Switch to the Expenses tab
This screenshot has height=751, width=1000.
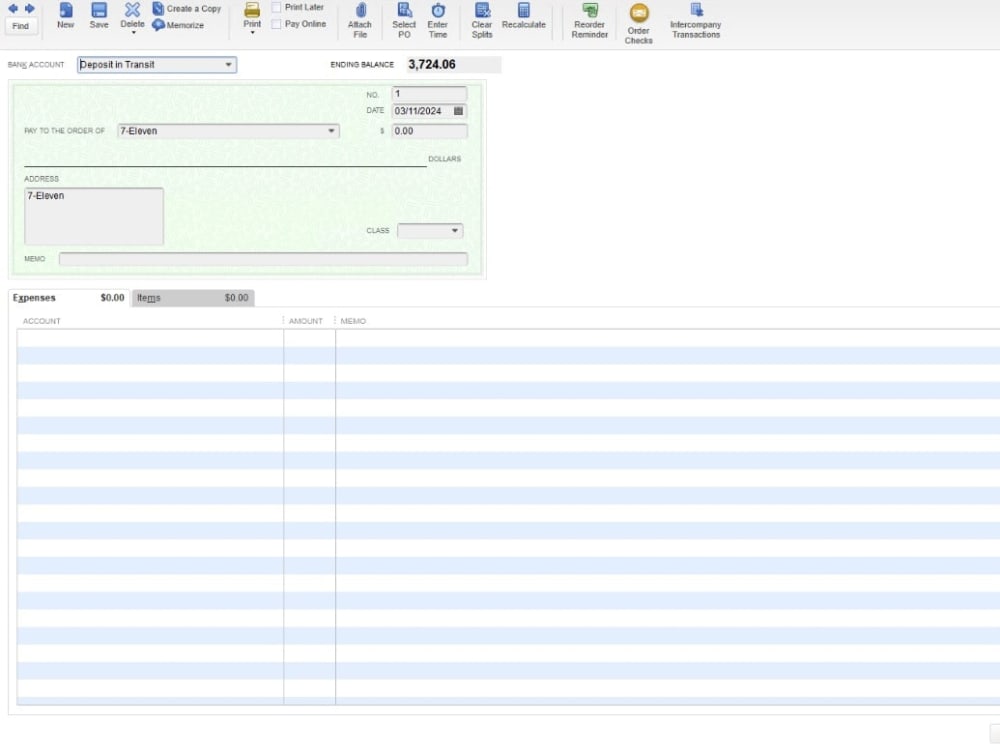pos(69,298)
